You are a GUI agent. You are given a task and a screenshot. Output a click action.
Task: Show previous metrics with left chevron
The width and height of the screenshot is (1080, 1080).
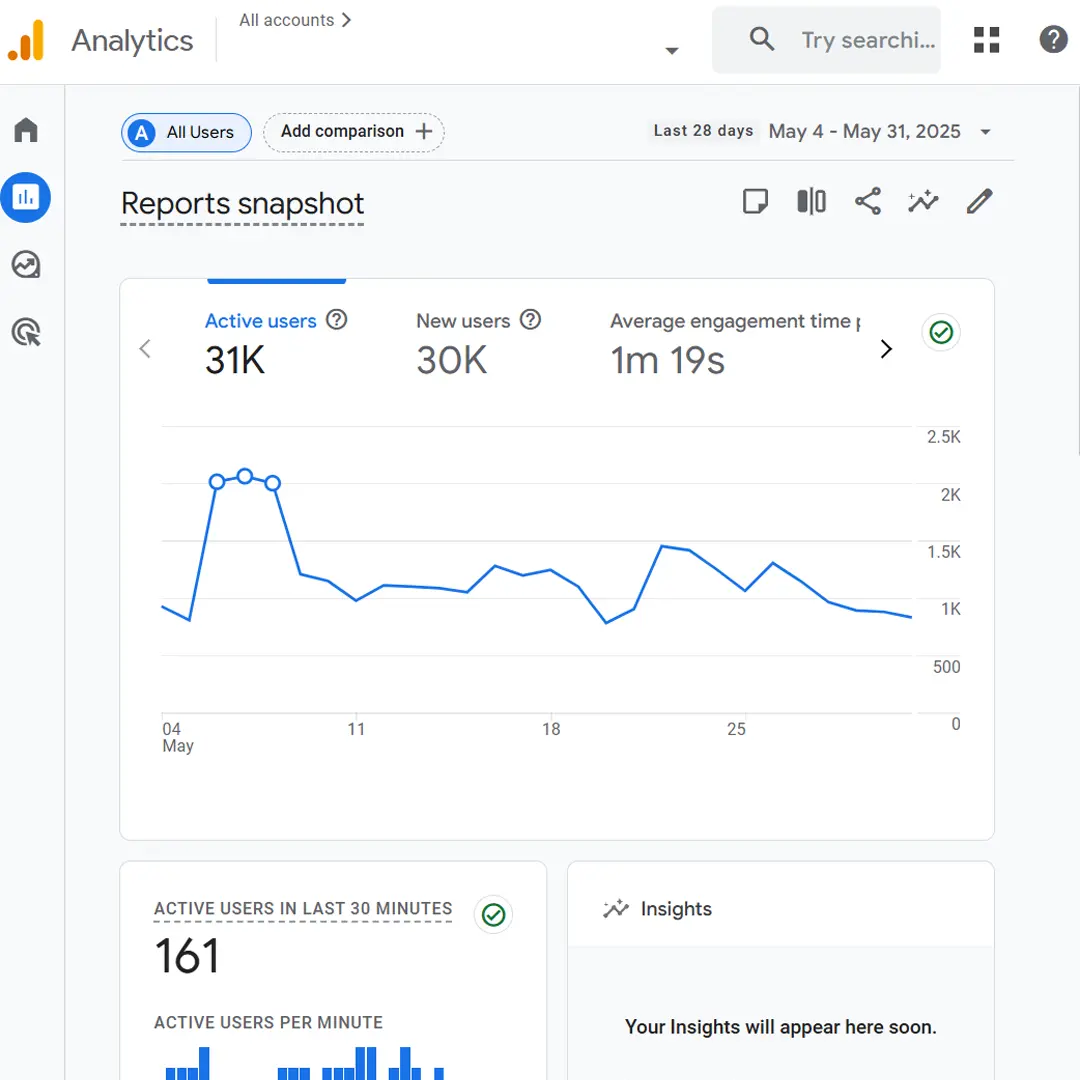145,349
